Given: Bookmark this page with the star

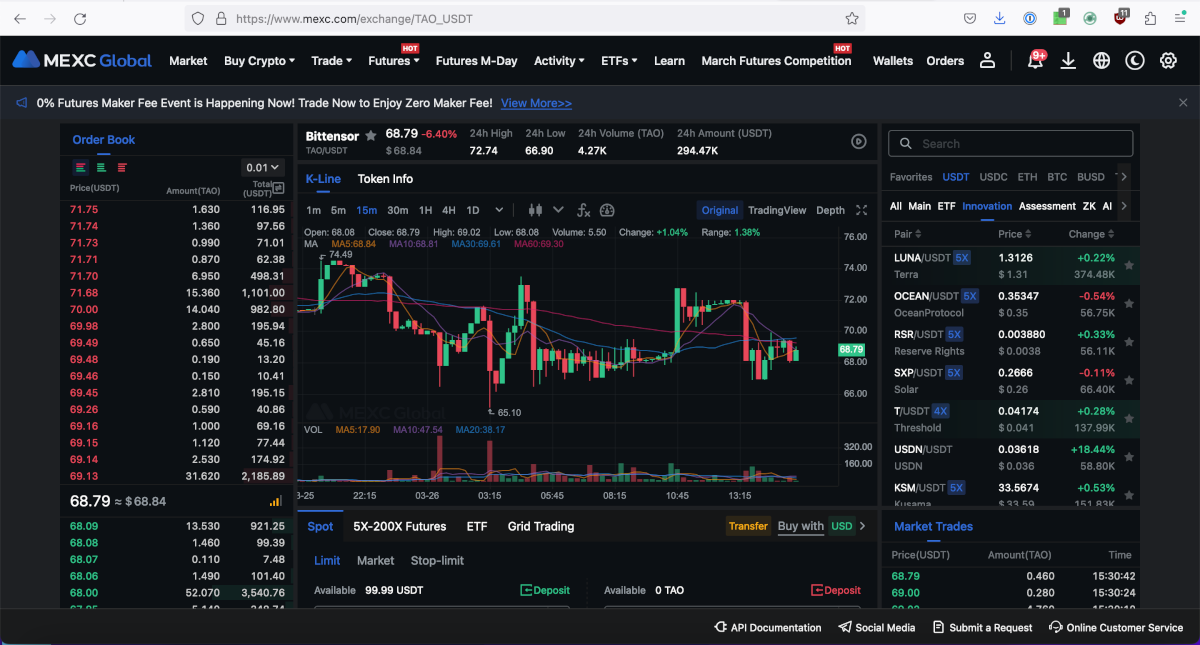Looking at the screenshot, I should (x=852, y=18).
